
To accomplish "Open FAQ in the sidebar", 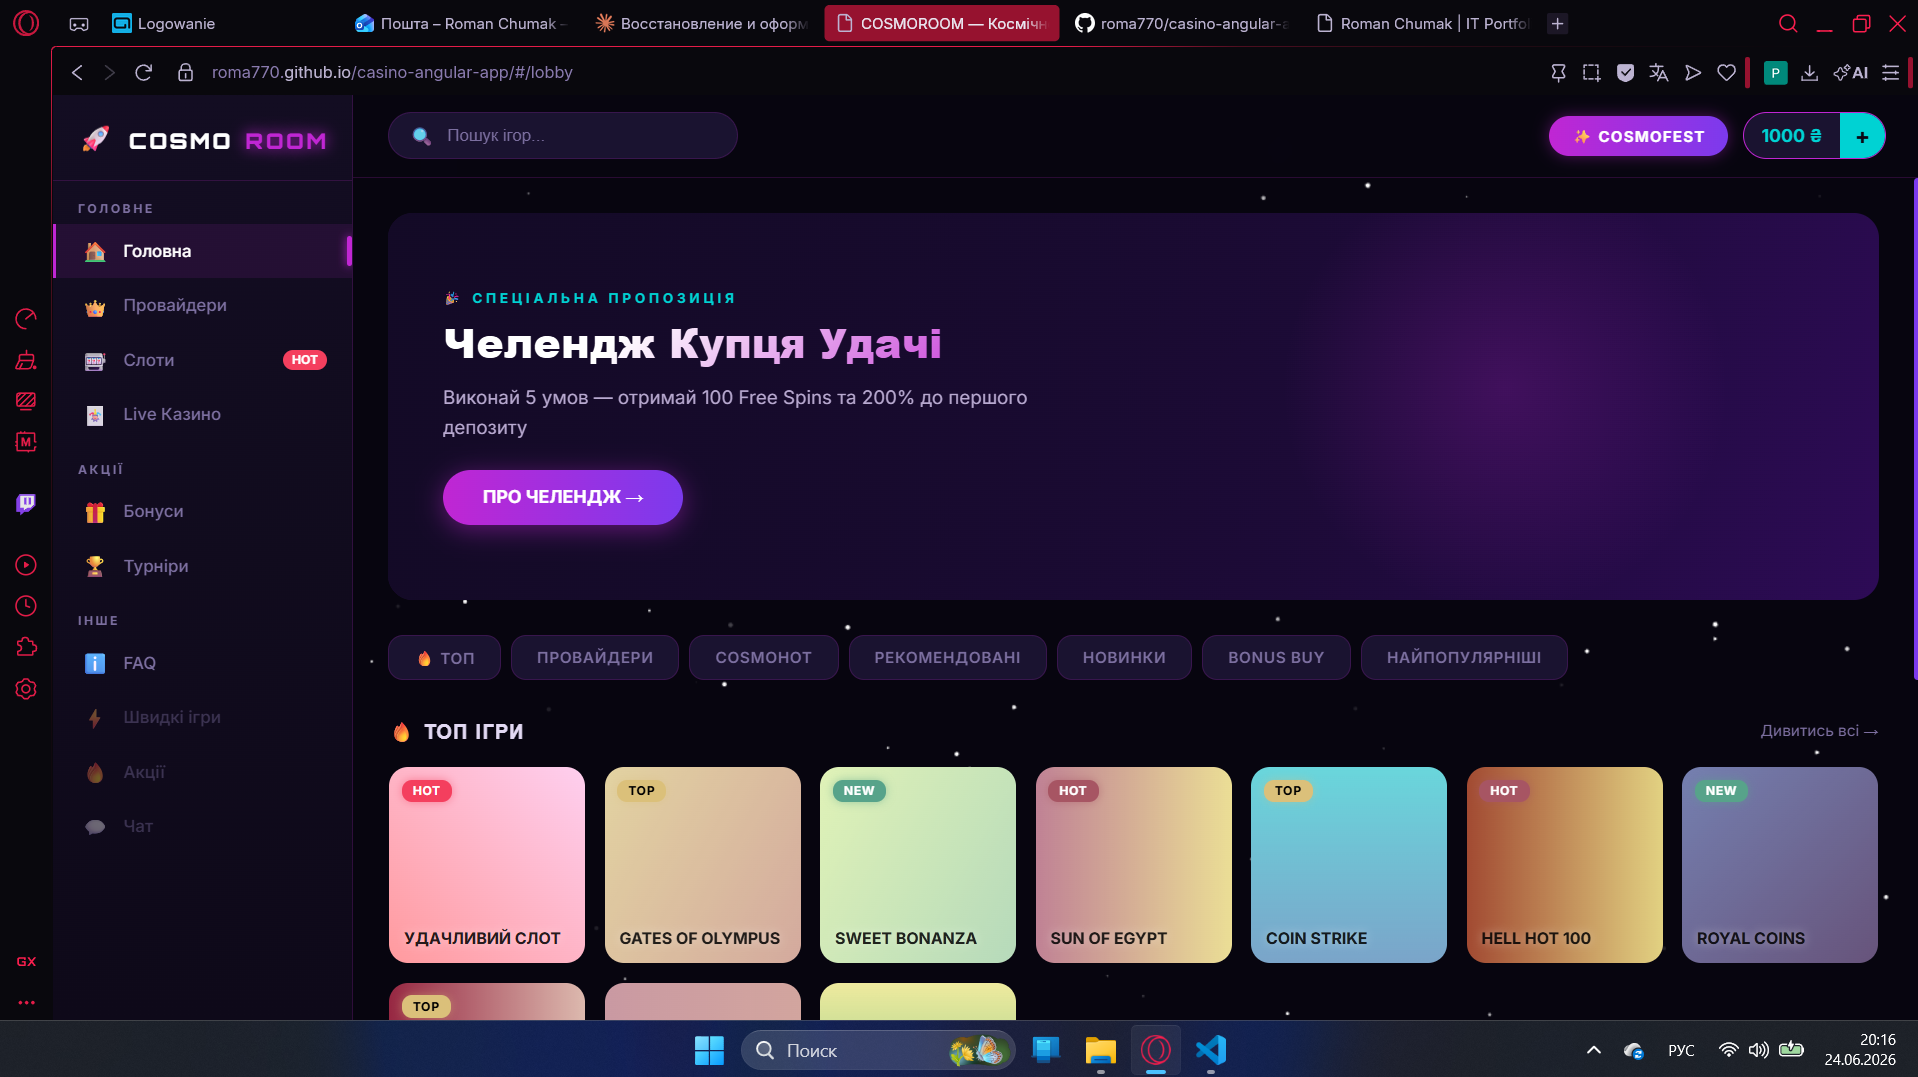I will [x=202, y=663].
